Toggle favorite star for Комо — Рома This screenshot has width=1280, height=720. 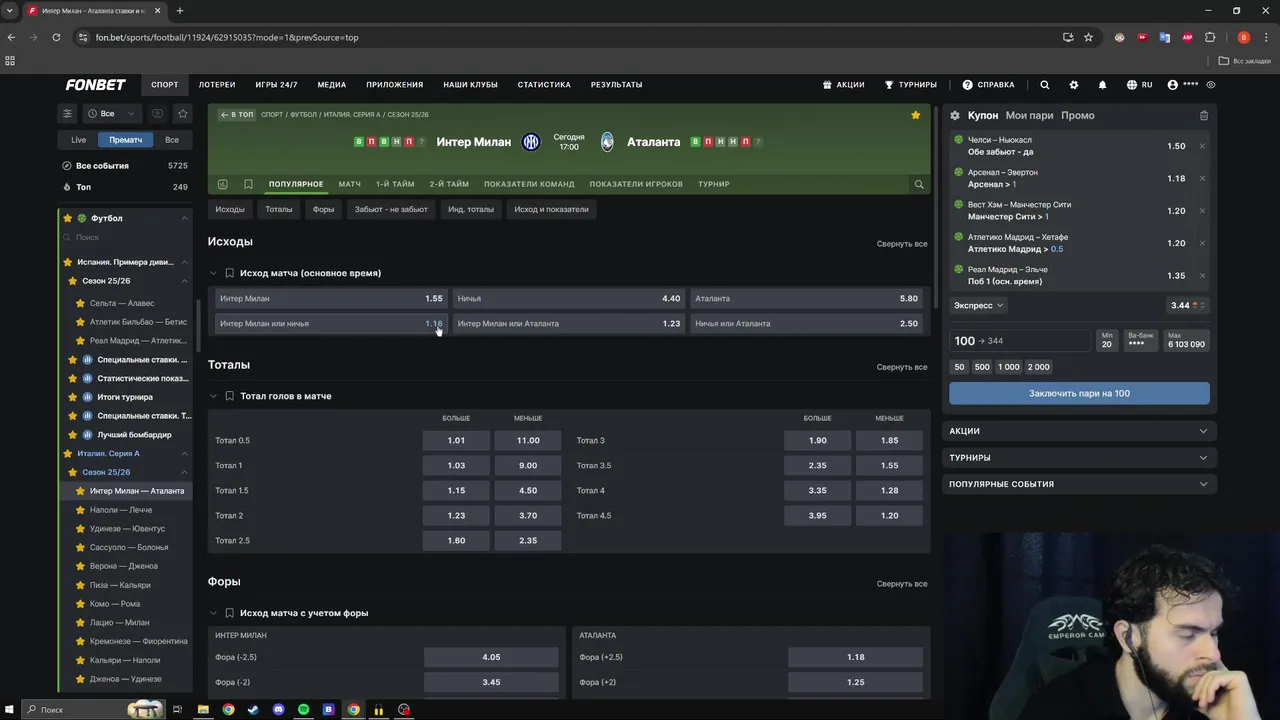[x=80, y=604]
